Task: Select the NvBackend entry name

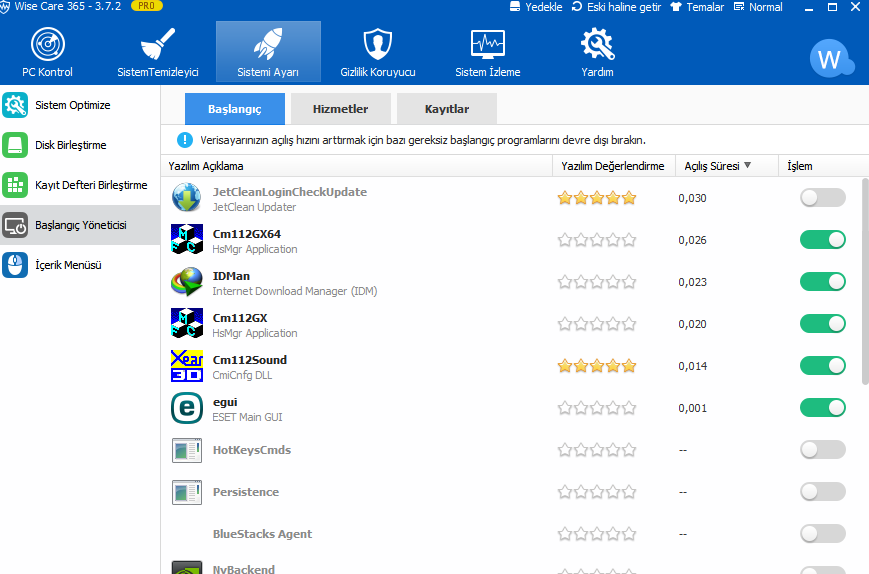Action: [244, 569]
